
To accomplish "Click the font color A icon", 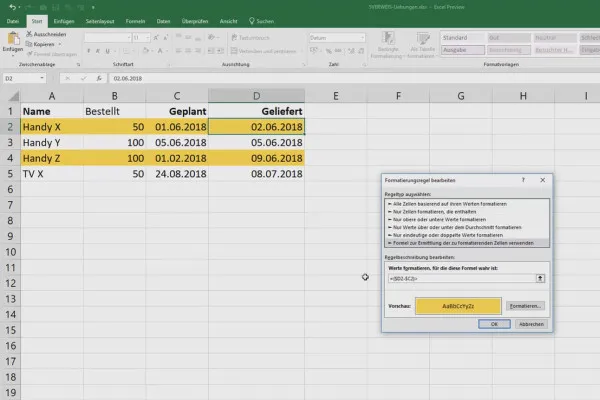I will coord(160,51).
